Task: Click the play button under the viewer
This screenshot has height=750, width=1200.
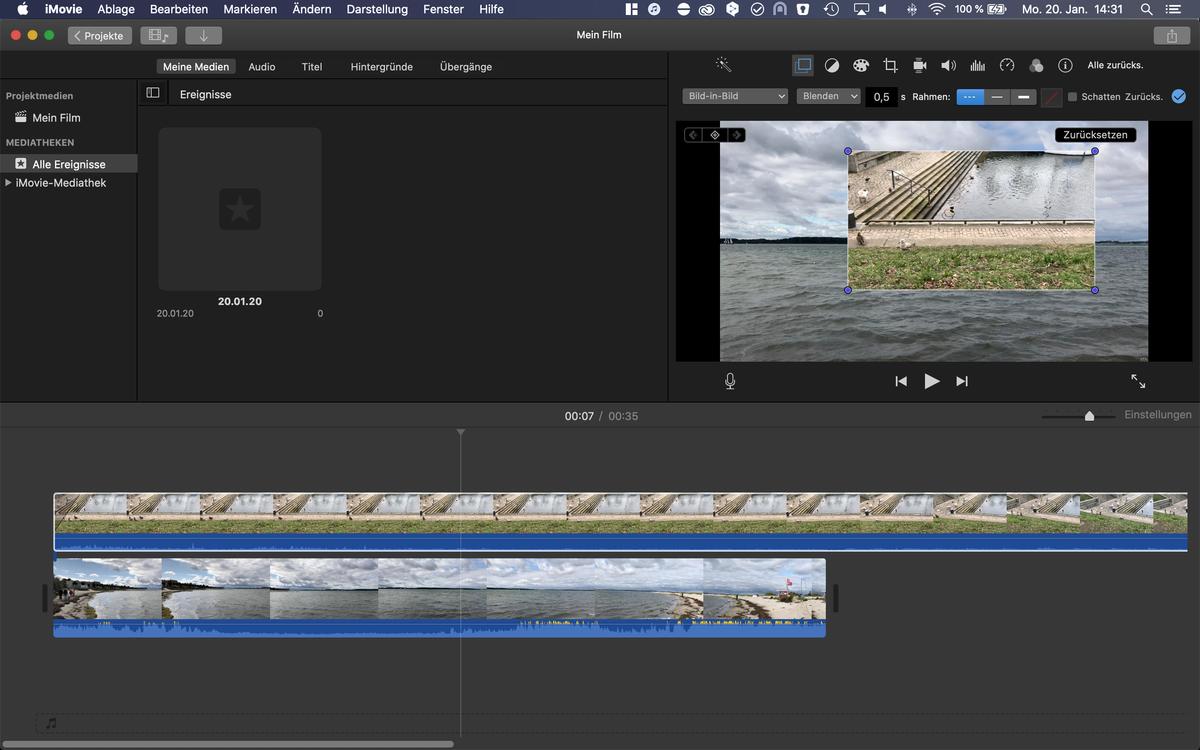Action: coord(932,381)
